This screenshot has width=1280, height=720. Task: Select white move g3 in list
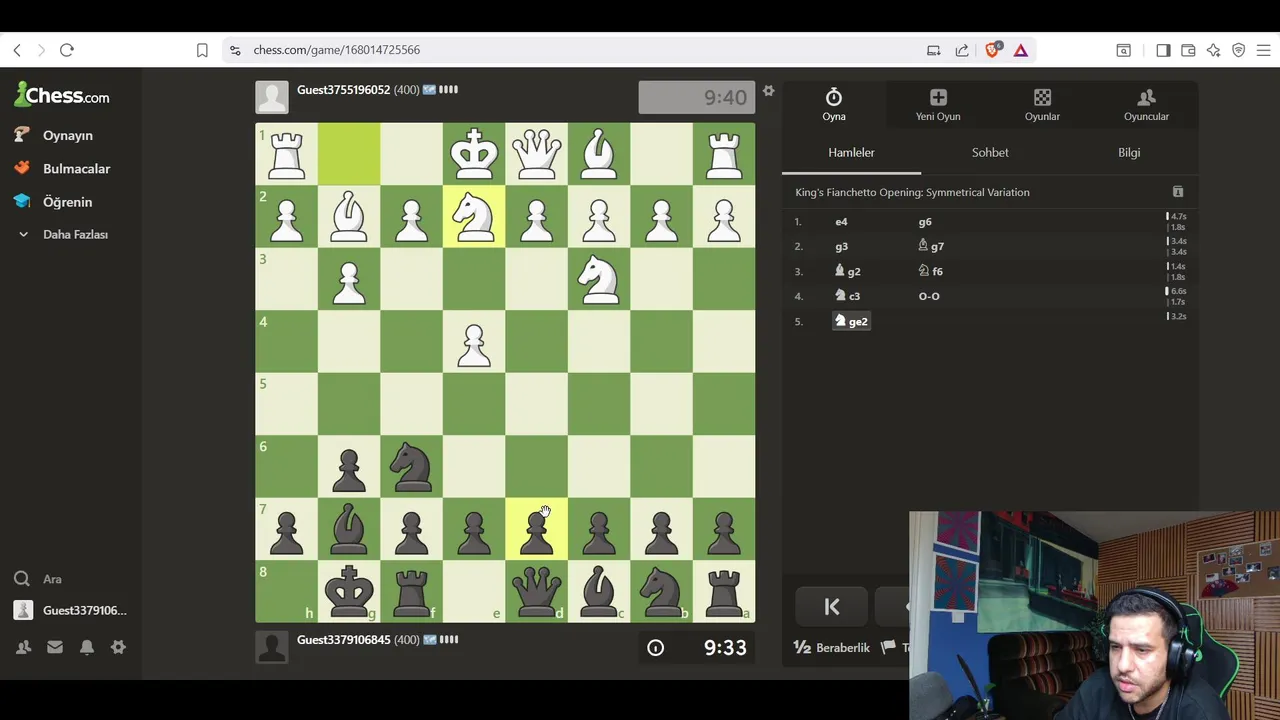point(841,246)
